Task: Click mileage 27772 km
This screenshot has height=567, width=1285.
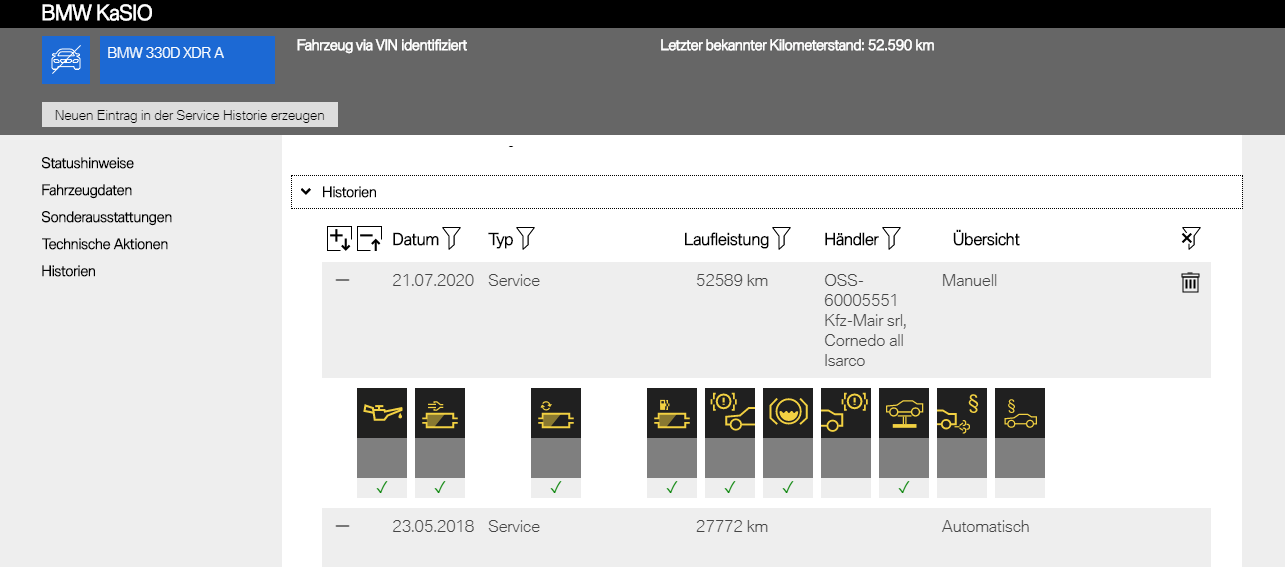Action: tap(732, 527)
